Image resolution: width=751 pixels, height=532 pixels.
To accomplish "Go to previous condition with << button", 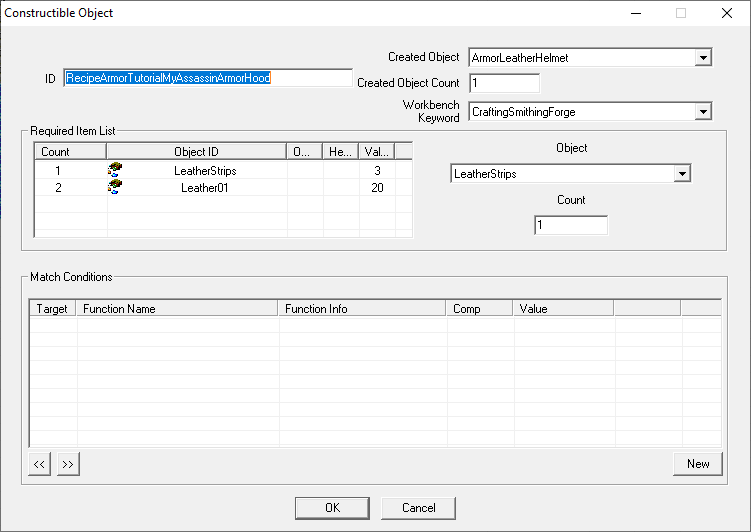I will 39,464.
